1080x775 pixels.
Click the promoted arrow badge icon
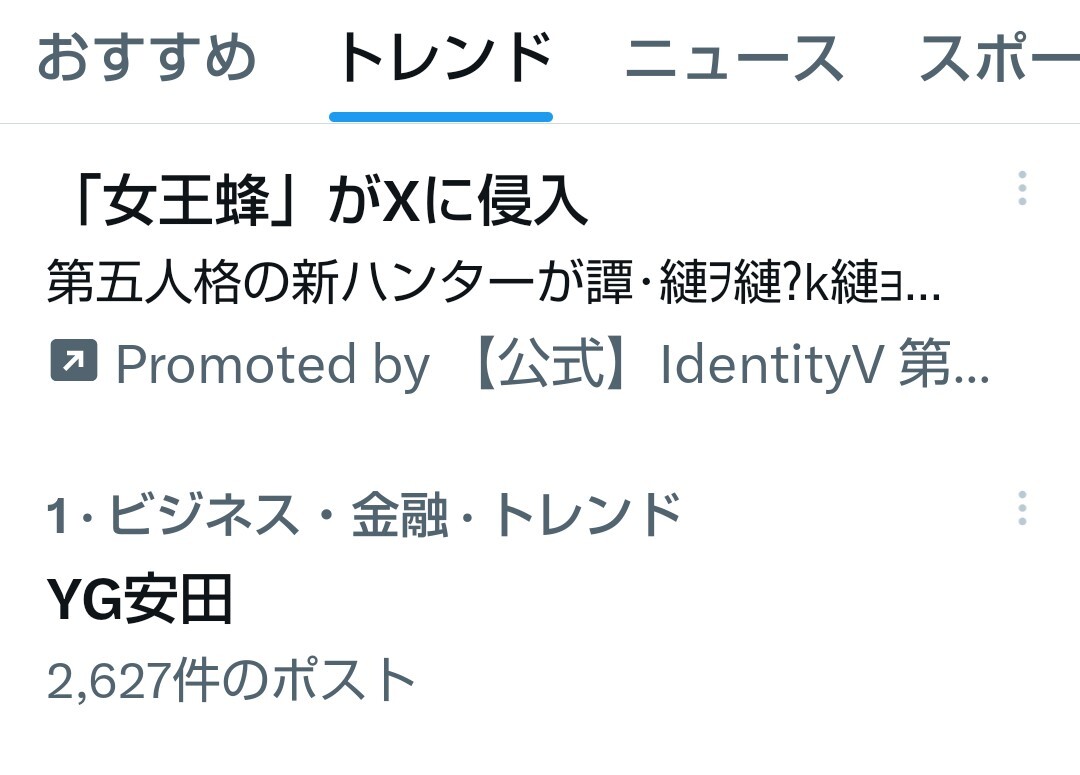[x=74, y=360]
